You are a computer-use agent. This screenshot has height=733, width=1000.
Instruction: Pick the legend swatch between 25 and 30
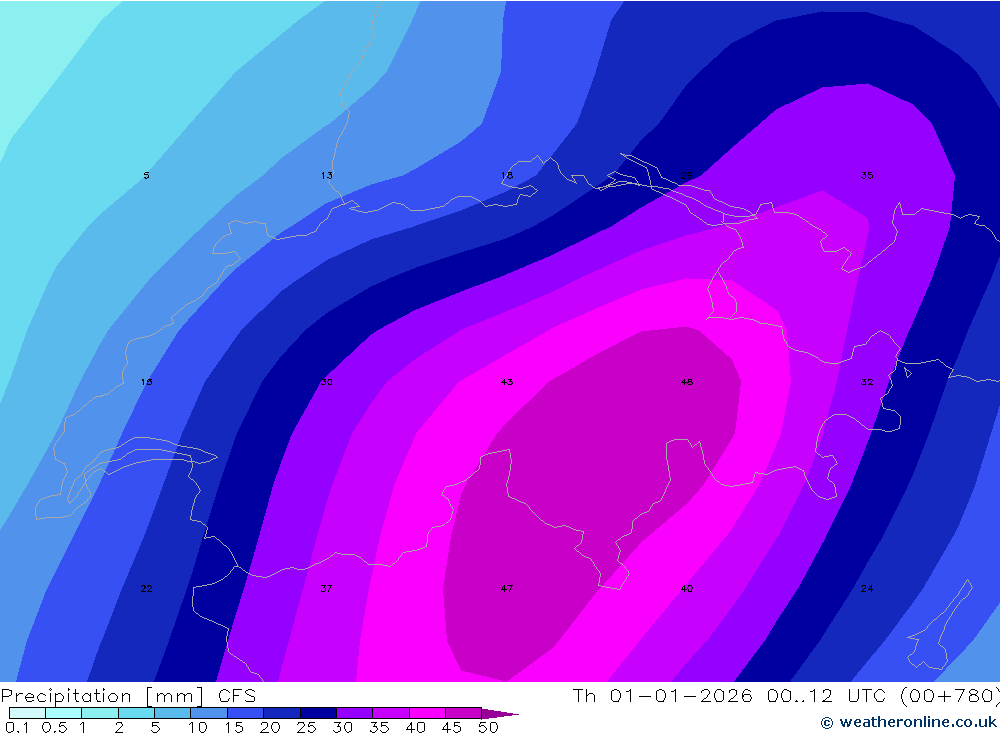click(318, 713)
